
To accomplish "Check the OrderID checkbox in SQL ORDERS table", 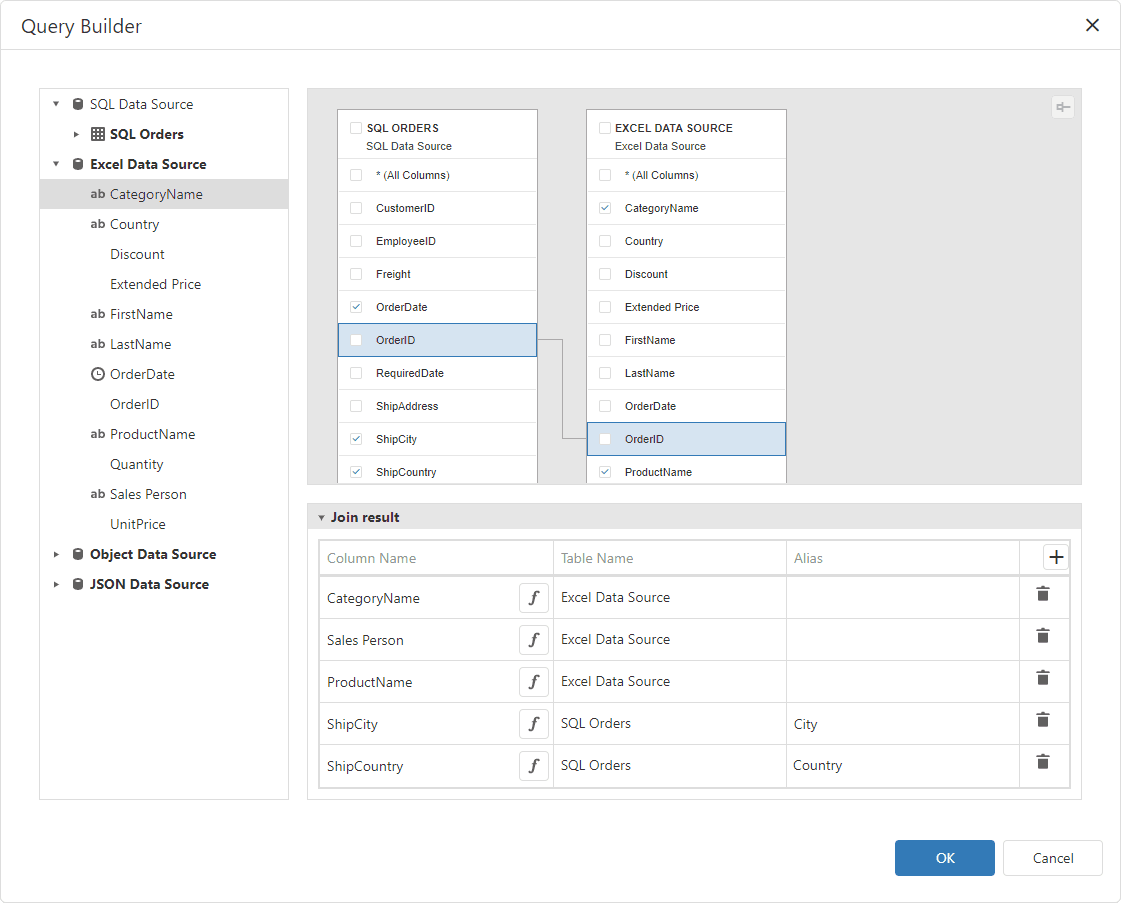I will pyautogui.click(x=355, y=340).
